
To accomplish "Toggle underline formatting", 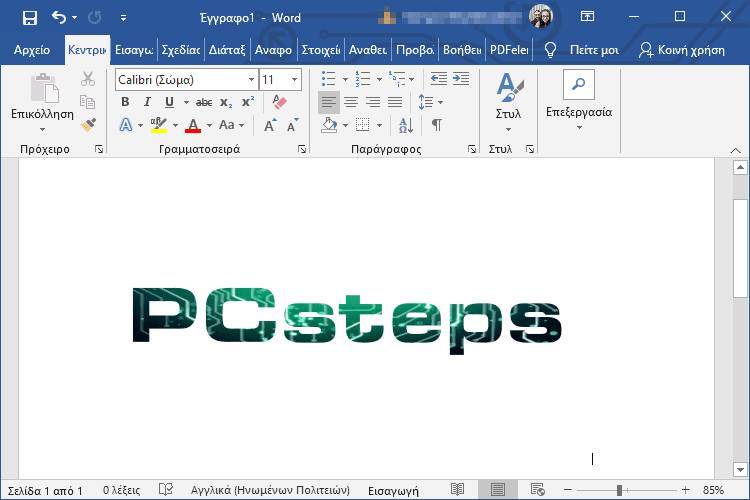I will pos(169,102).
